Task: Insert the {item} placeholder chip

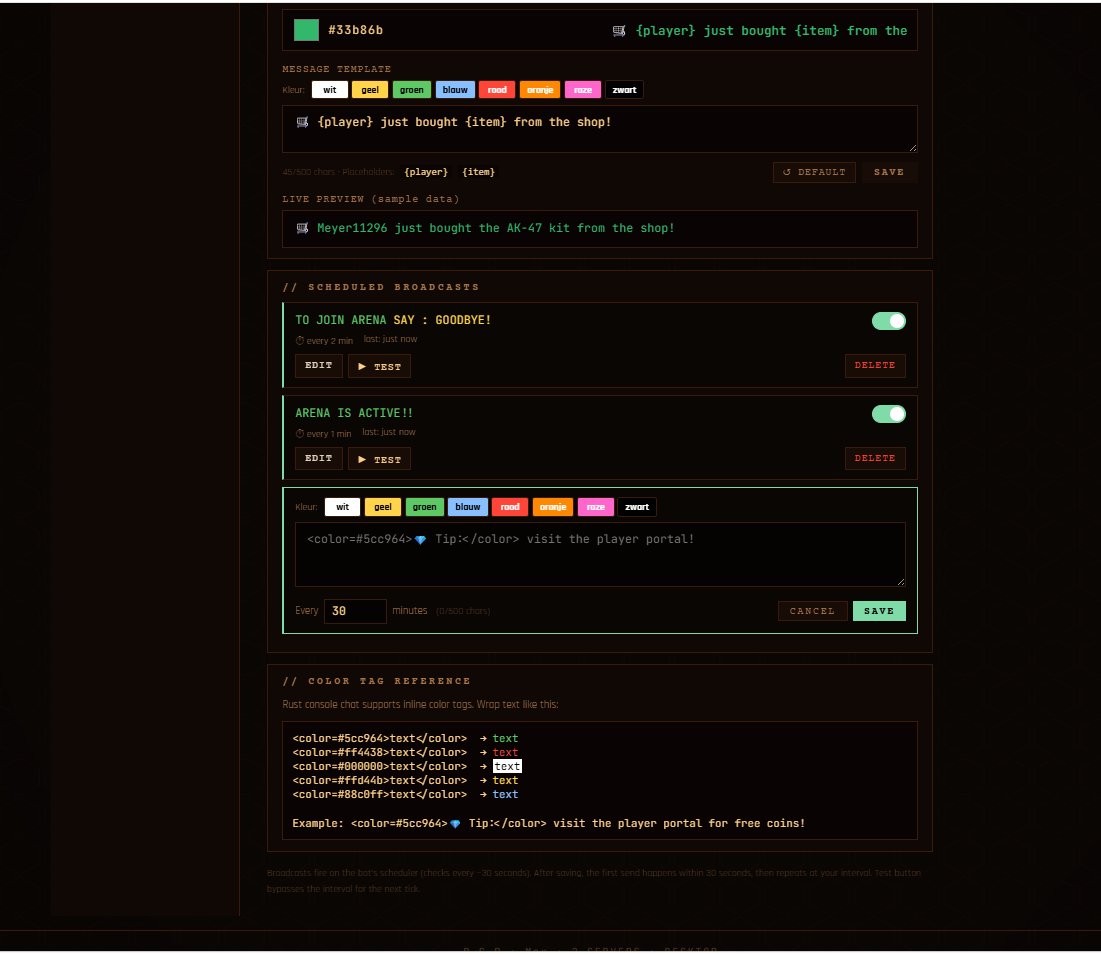Action: click(478, 172)
